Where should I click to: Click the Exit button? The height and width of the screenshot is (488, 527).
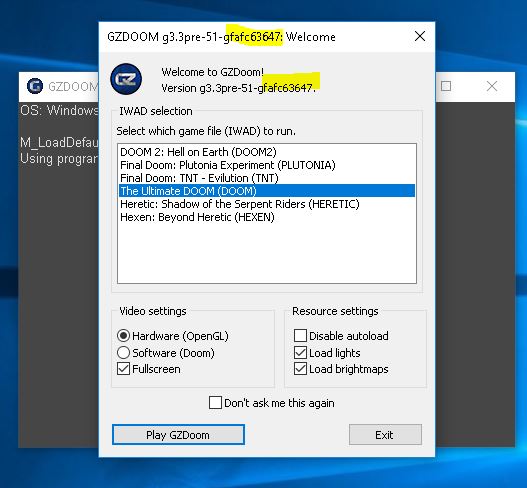pyautogui.click(x=385, y=435)
